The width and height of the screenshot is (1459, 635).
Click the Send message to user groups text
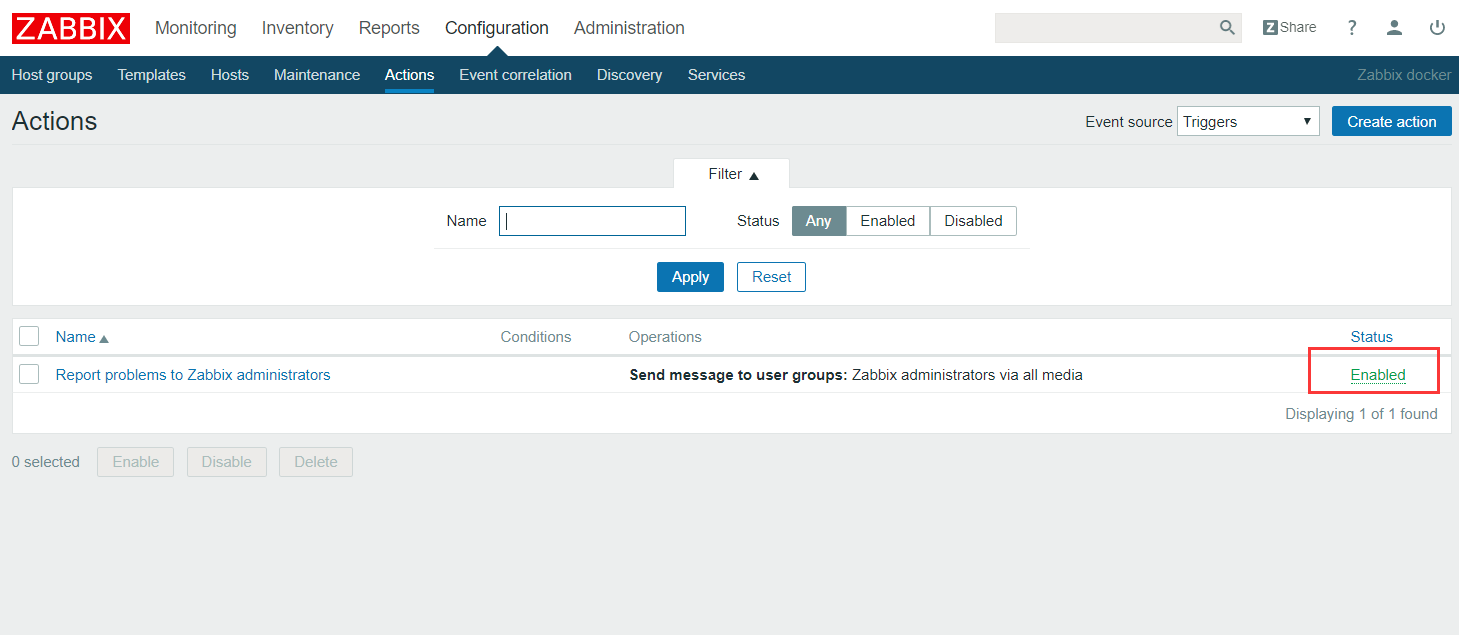(738, 375)
